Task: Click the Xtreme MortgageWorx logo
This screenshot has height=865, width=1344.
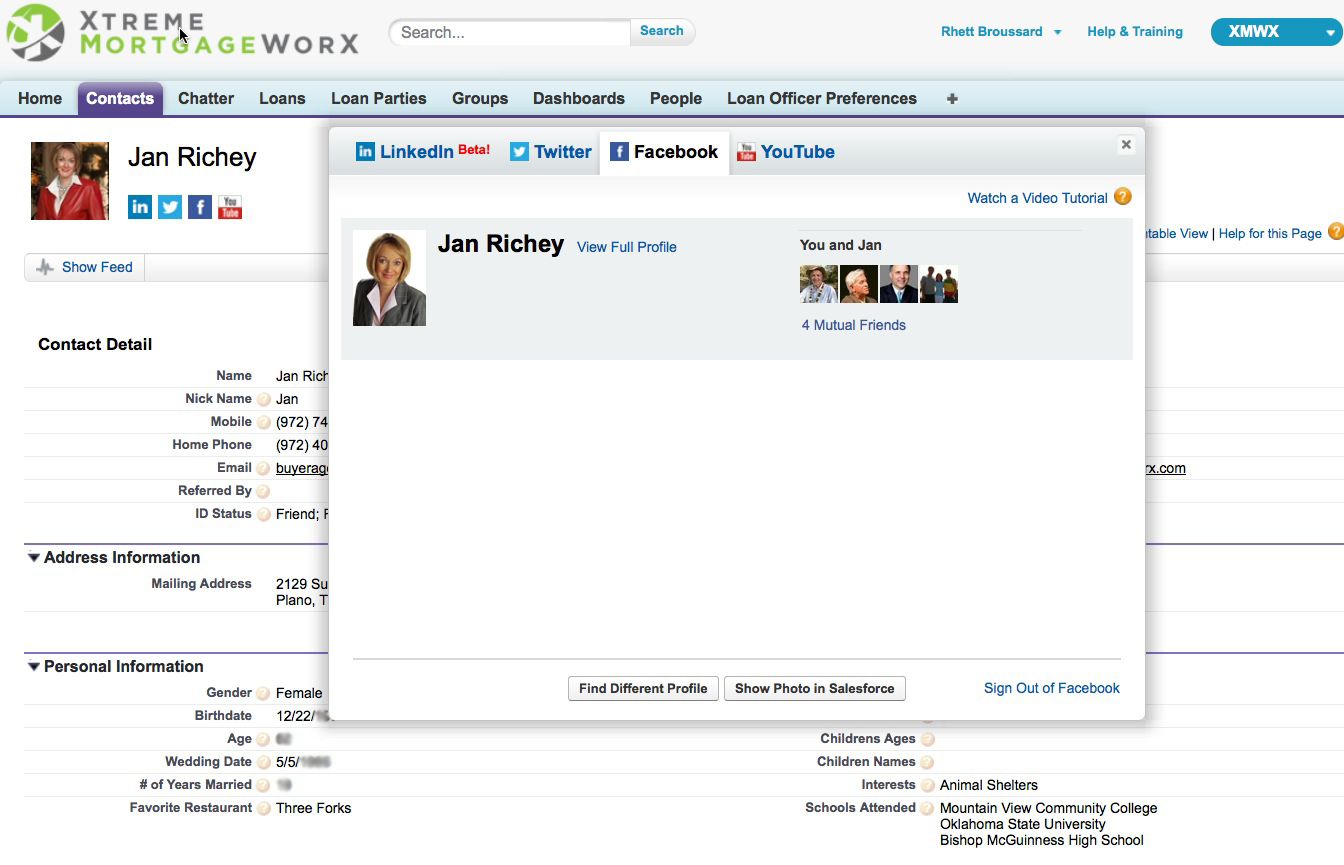Action: (x=182, y=33)
